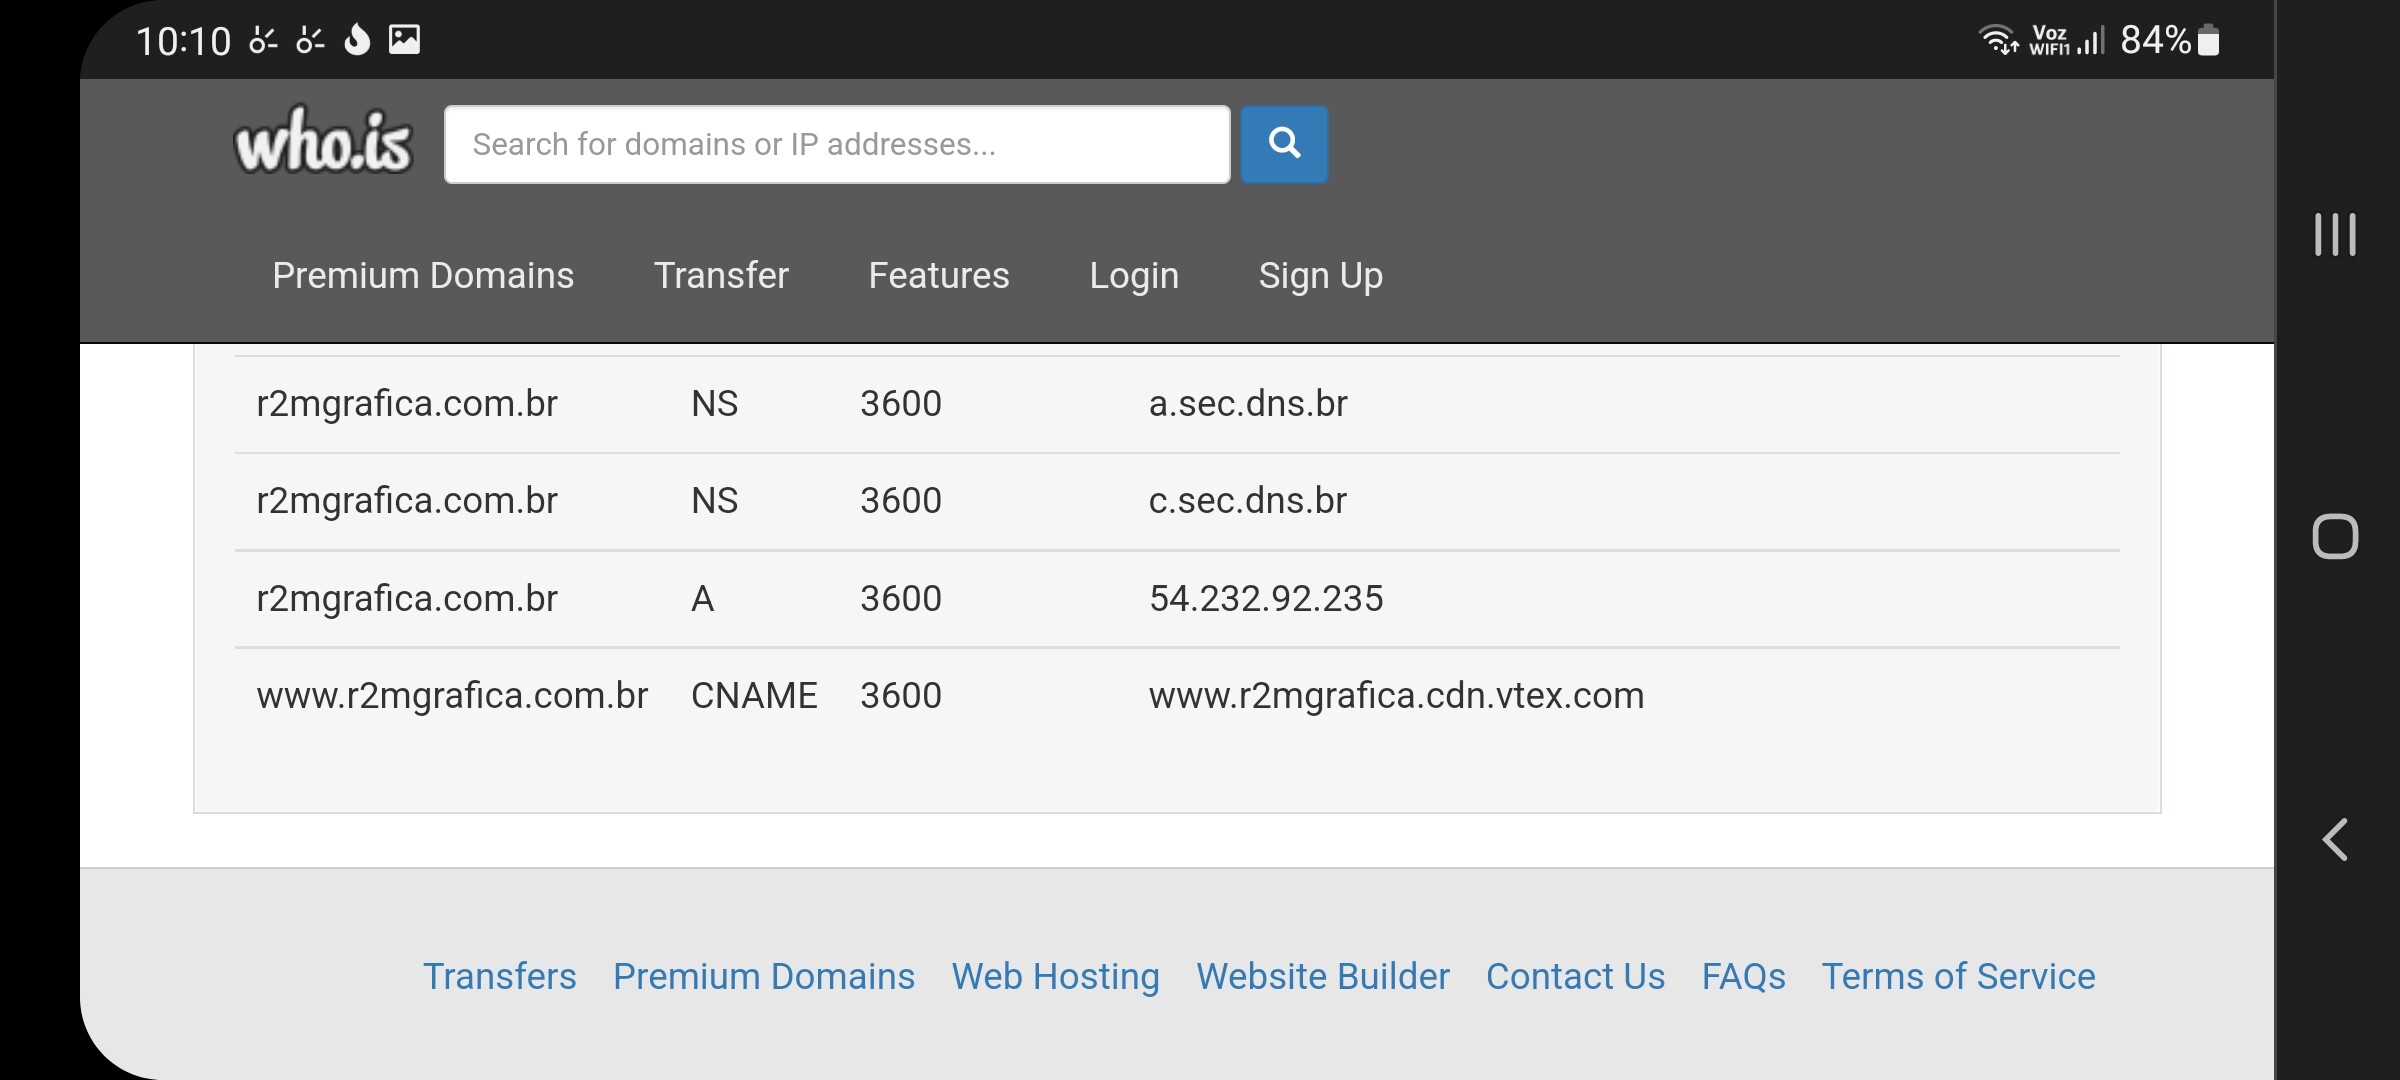The image size is (2400, 1080).
Task: Select the c.sec.dns.br nameserver value
Action: [1248, 501]
